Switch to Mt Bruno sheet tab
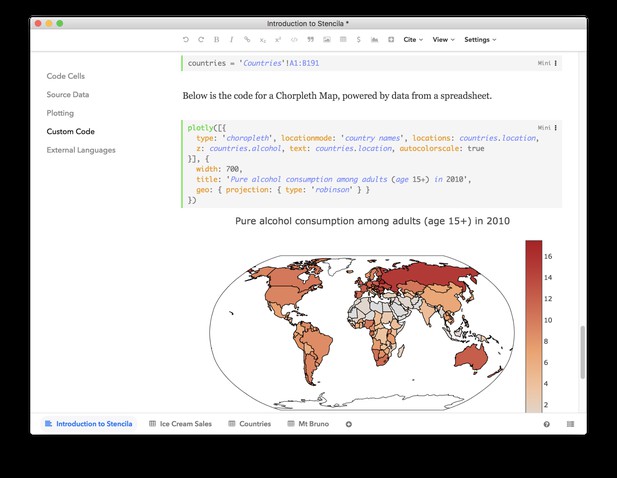The width and height of the screenshot is (617, 478). pos(308,424)
